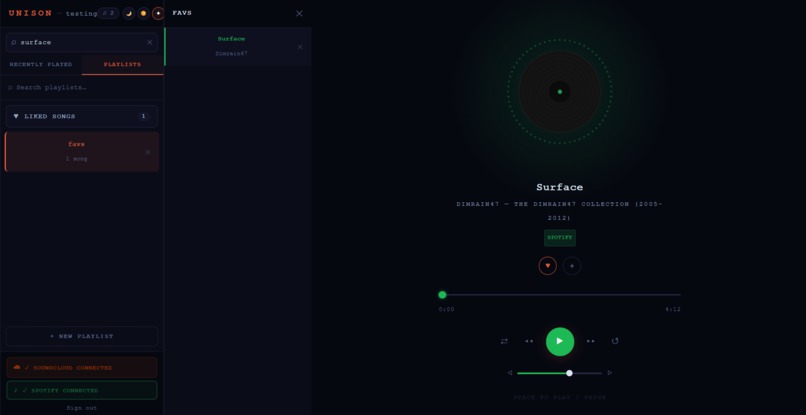Select the Playlists tab
This screenshot has width=806, height=415.
coord(122,65)
